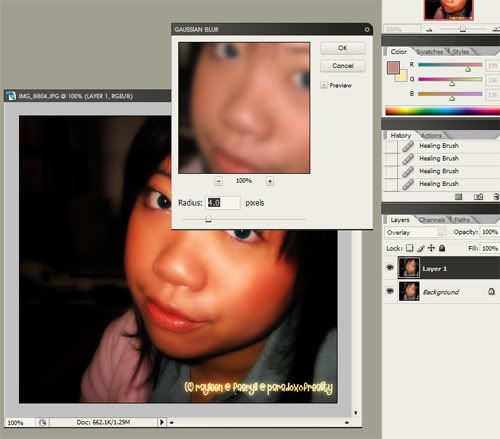Open status bar info menu arrow
This screenshot has width=500, height=439.
point(162,422)
